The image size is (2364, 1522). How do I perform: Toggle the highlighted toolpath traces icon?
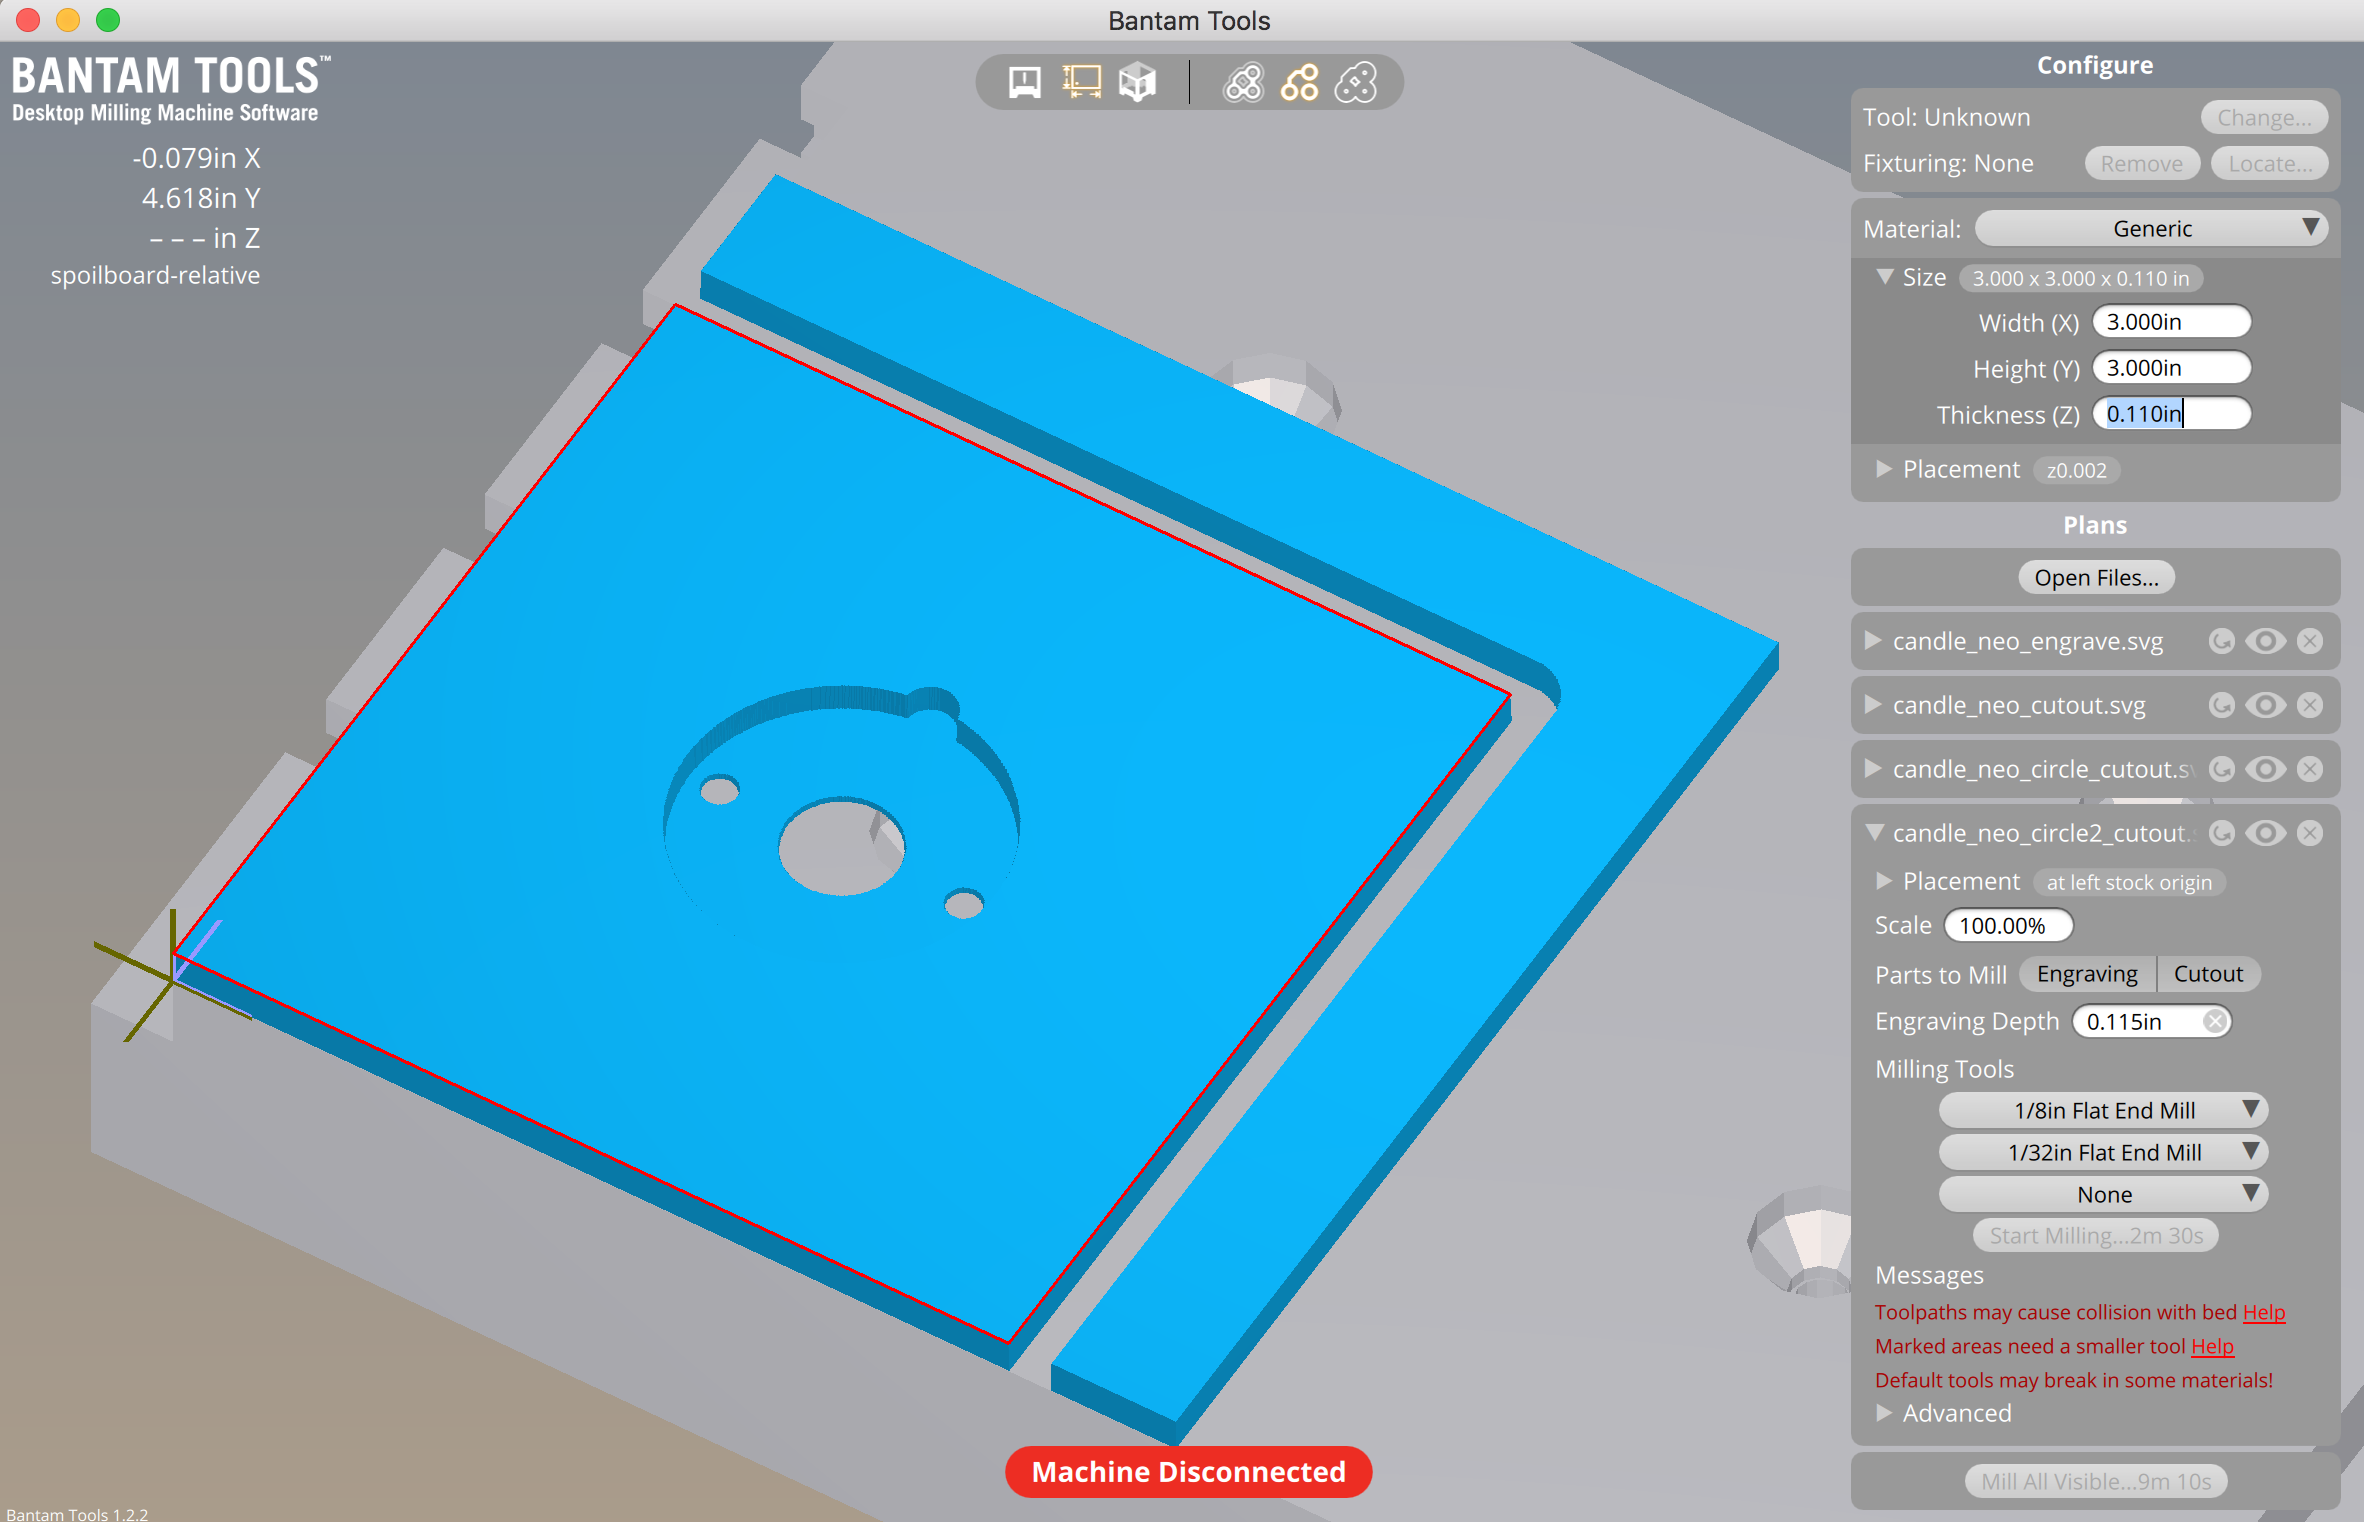click(1300, 83)
